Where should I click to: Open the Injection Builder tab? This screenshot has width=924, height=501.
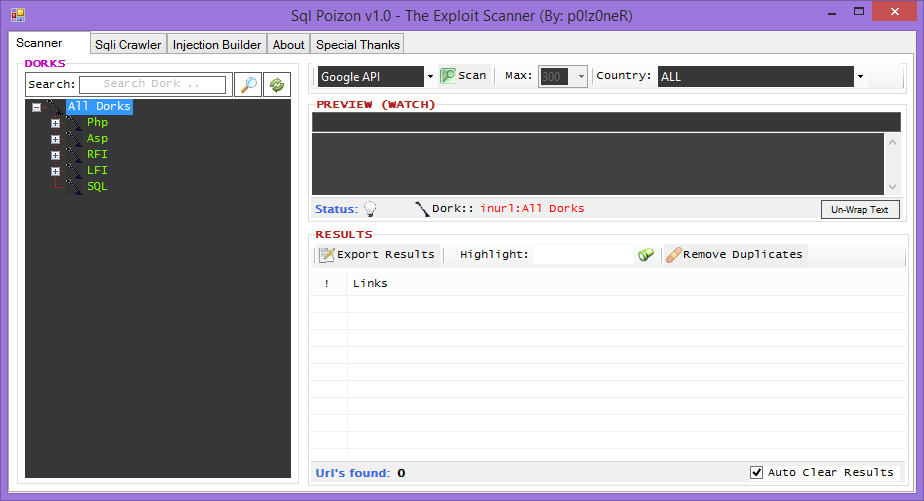(x=216, y=45)
